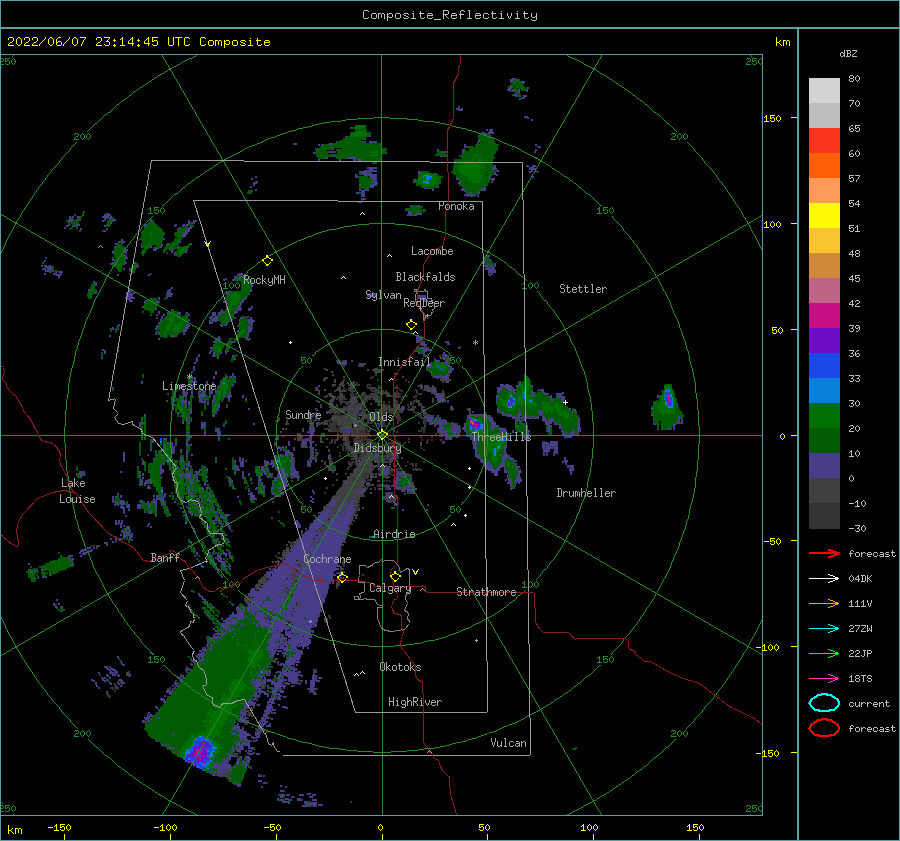The width and height of the screenshot is (900, 841).
Task: Click the Lacombe town label
Action: 432,251
